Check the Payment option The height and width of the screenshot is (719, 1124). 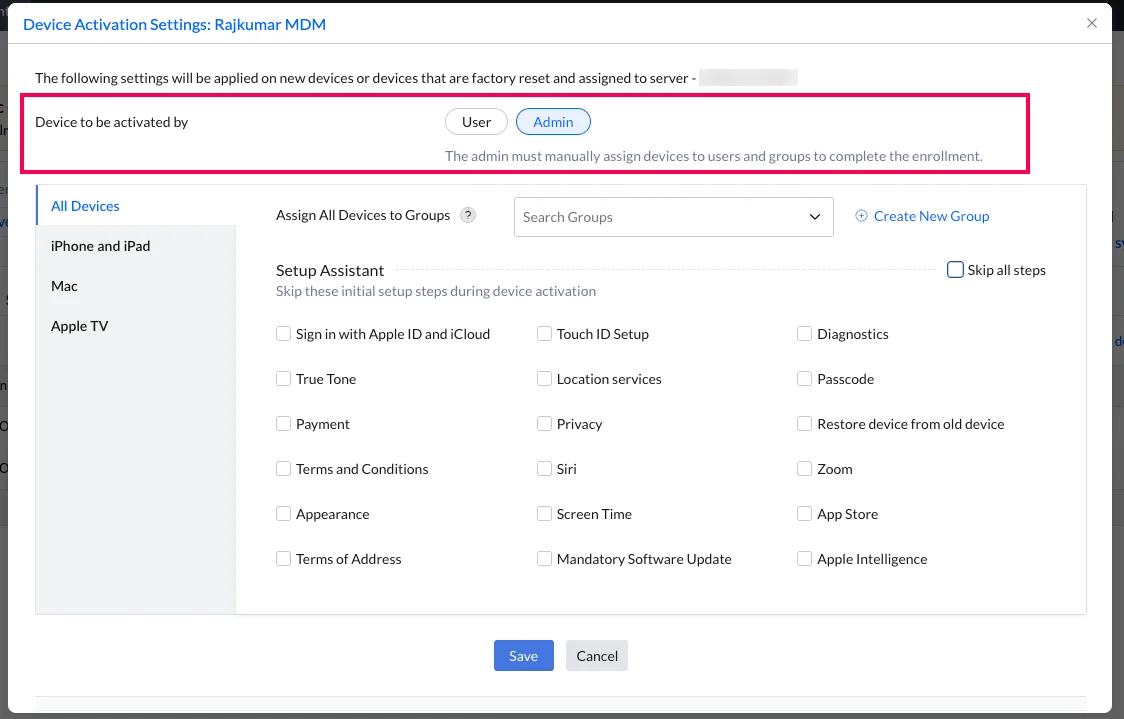click(283, 424)
